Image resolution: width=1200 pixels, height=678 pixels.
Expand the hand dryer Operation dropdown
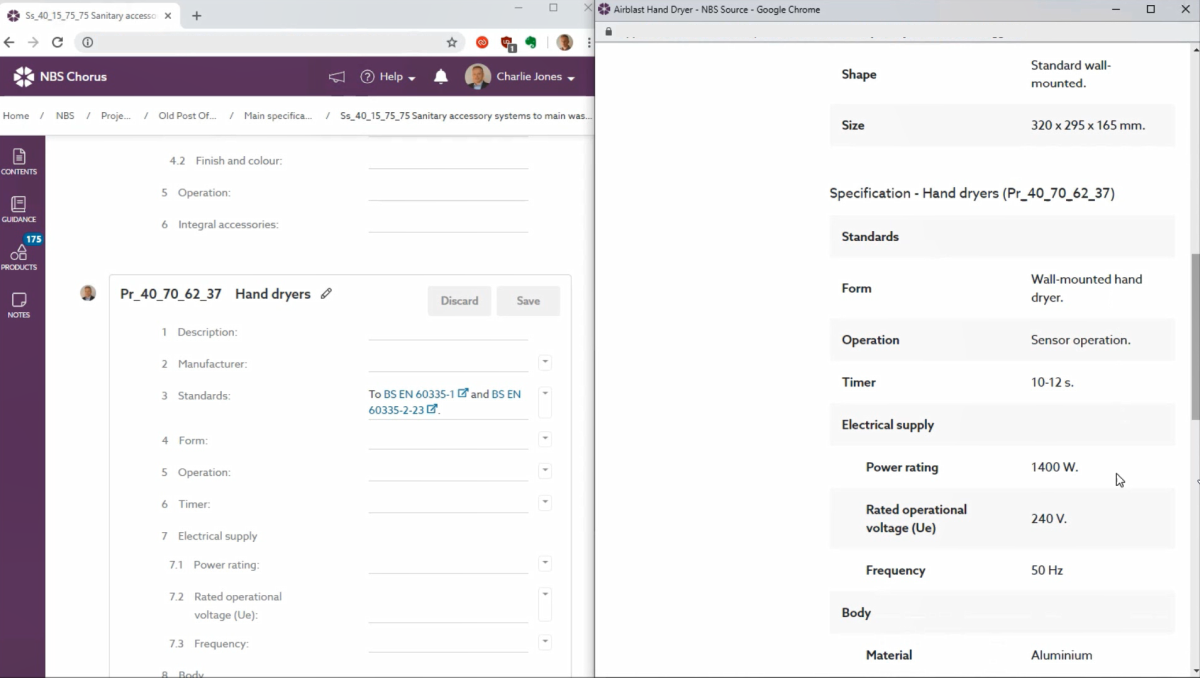(545, 470)
